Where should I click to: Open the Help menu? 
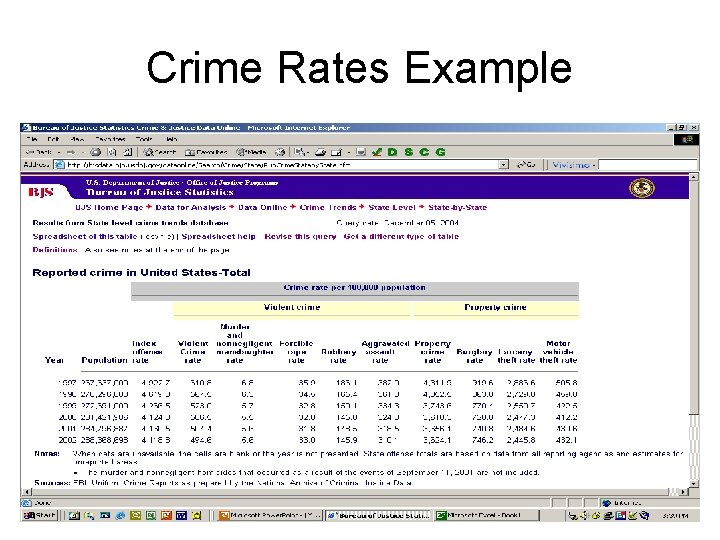pos(172,139)
